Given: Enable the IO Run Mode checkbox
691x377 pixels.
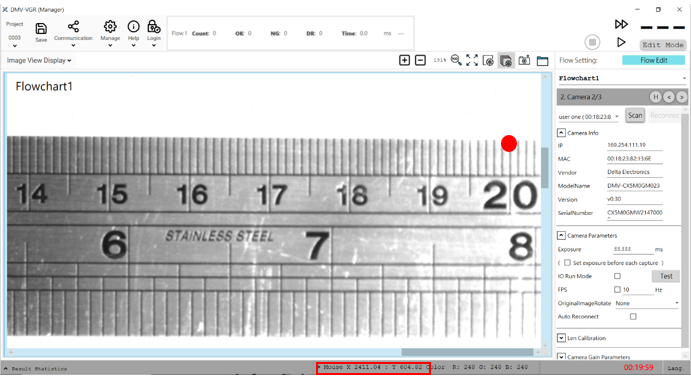Looking at the screenshot, I should tap(617, 276).
